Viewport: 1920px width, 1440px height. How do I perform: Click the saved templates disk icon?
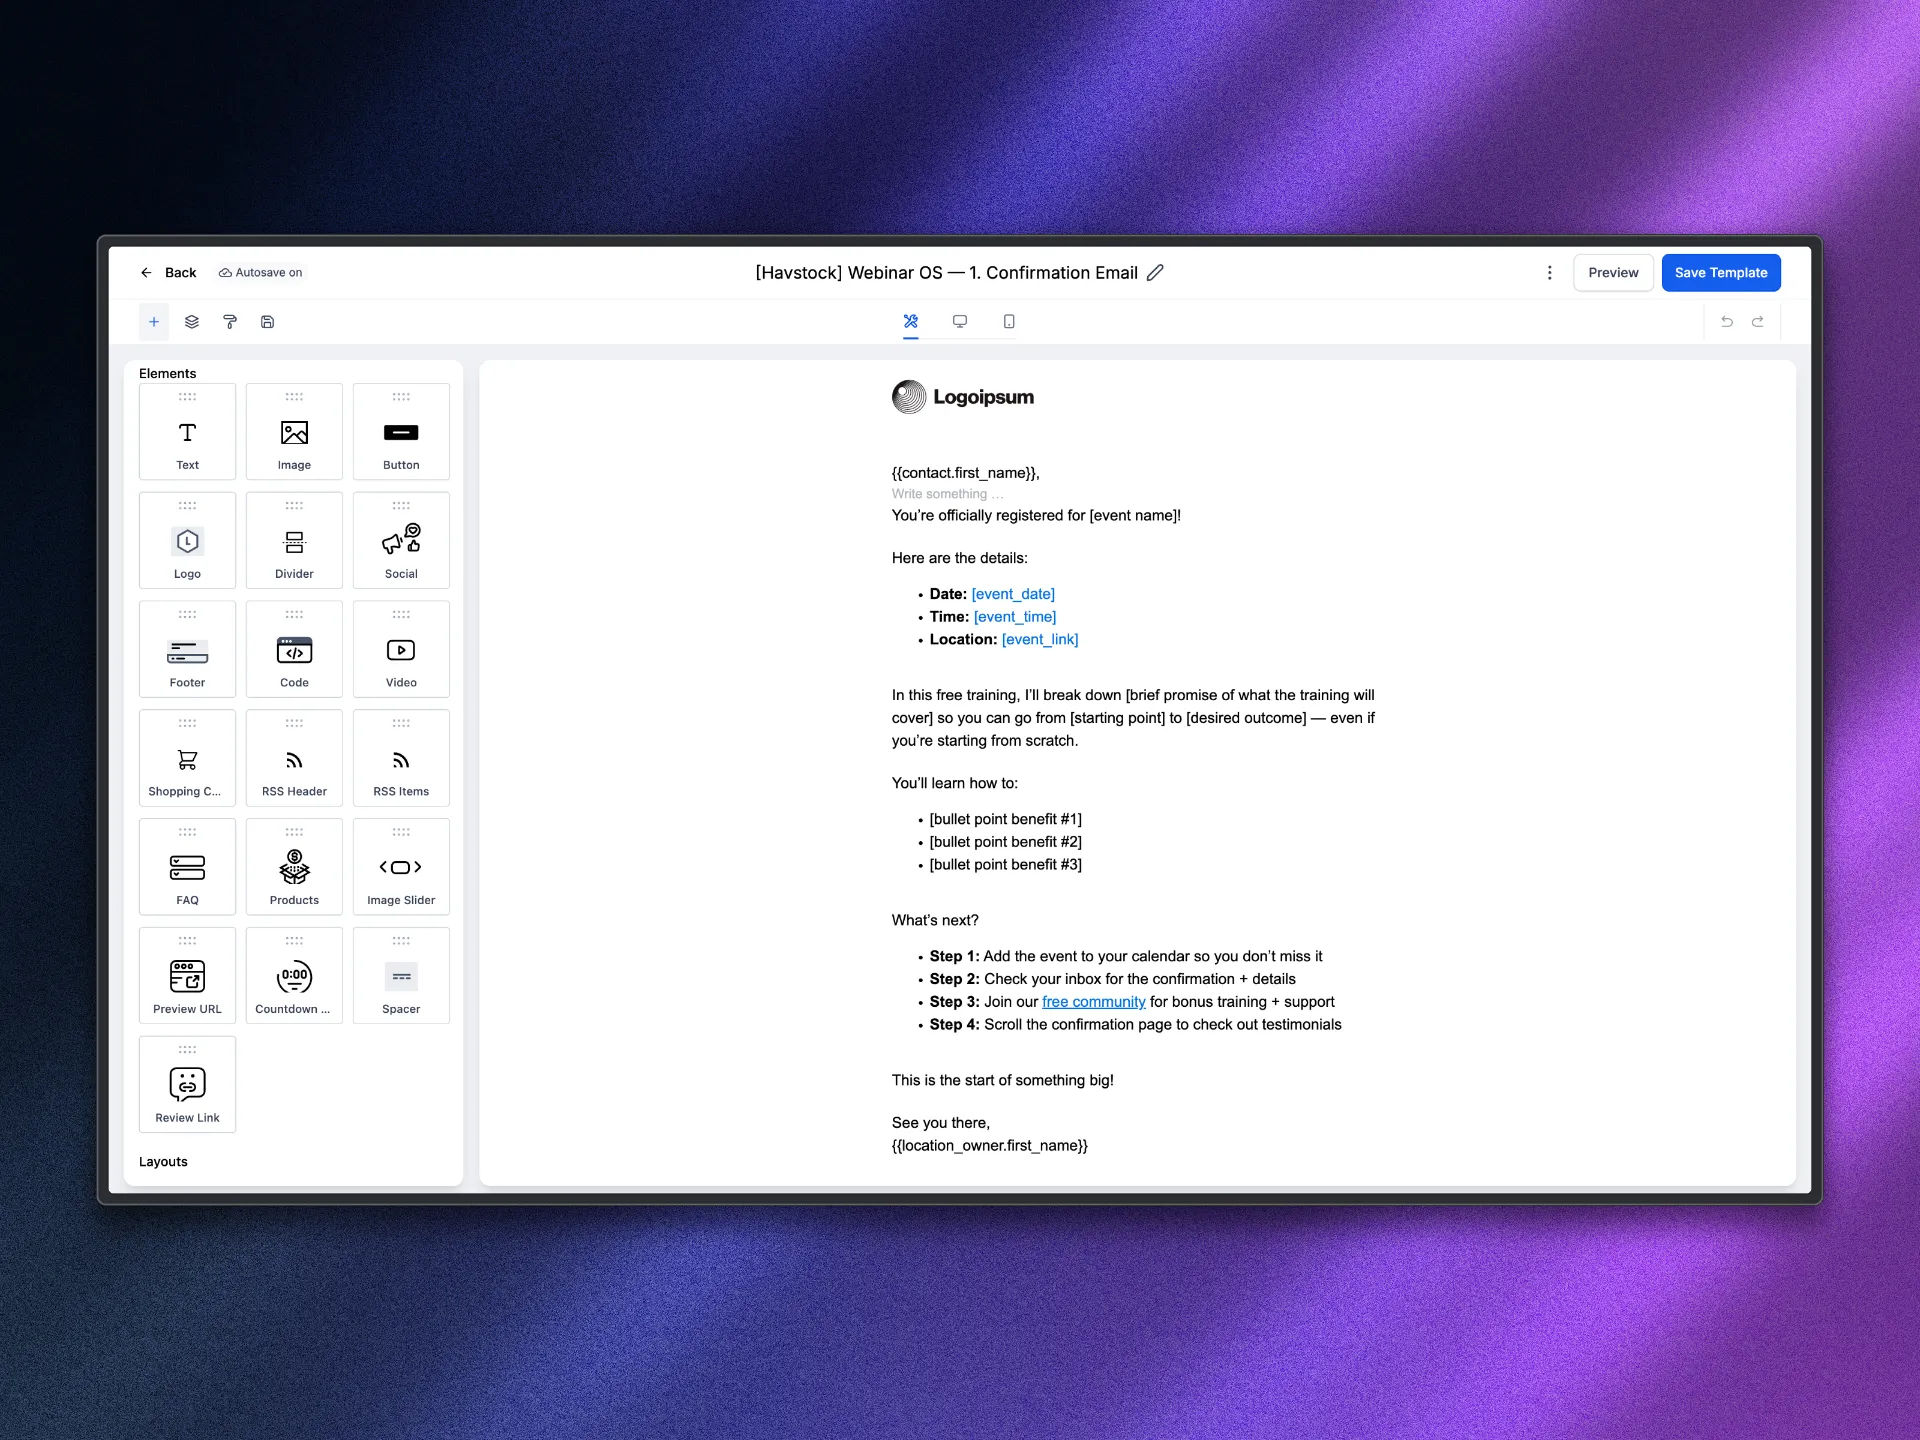[267, 322]
